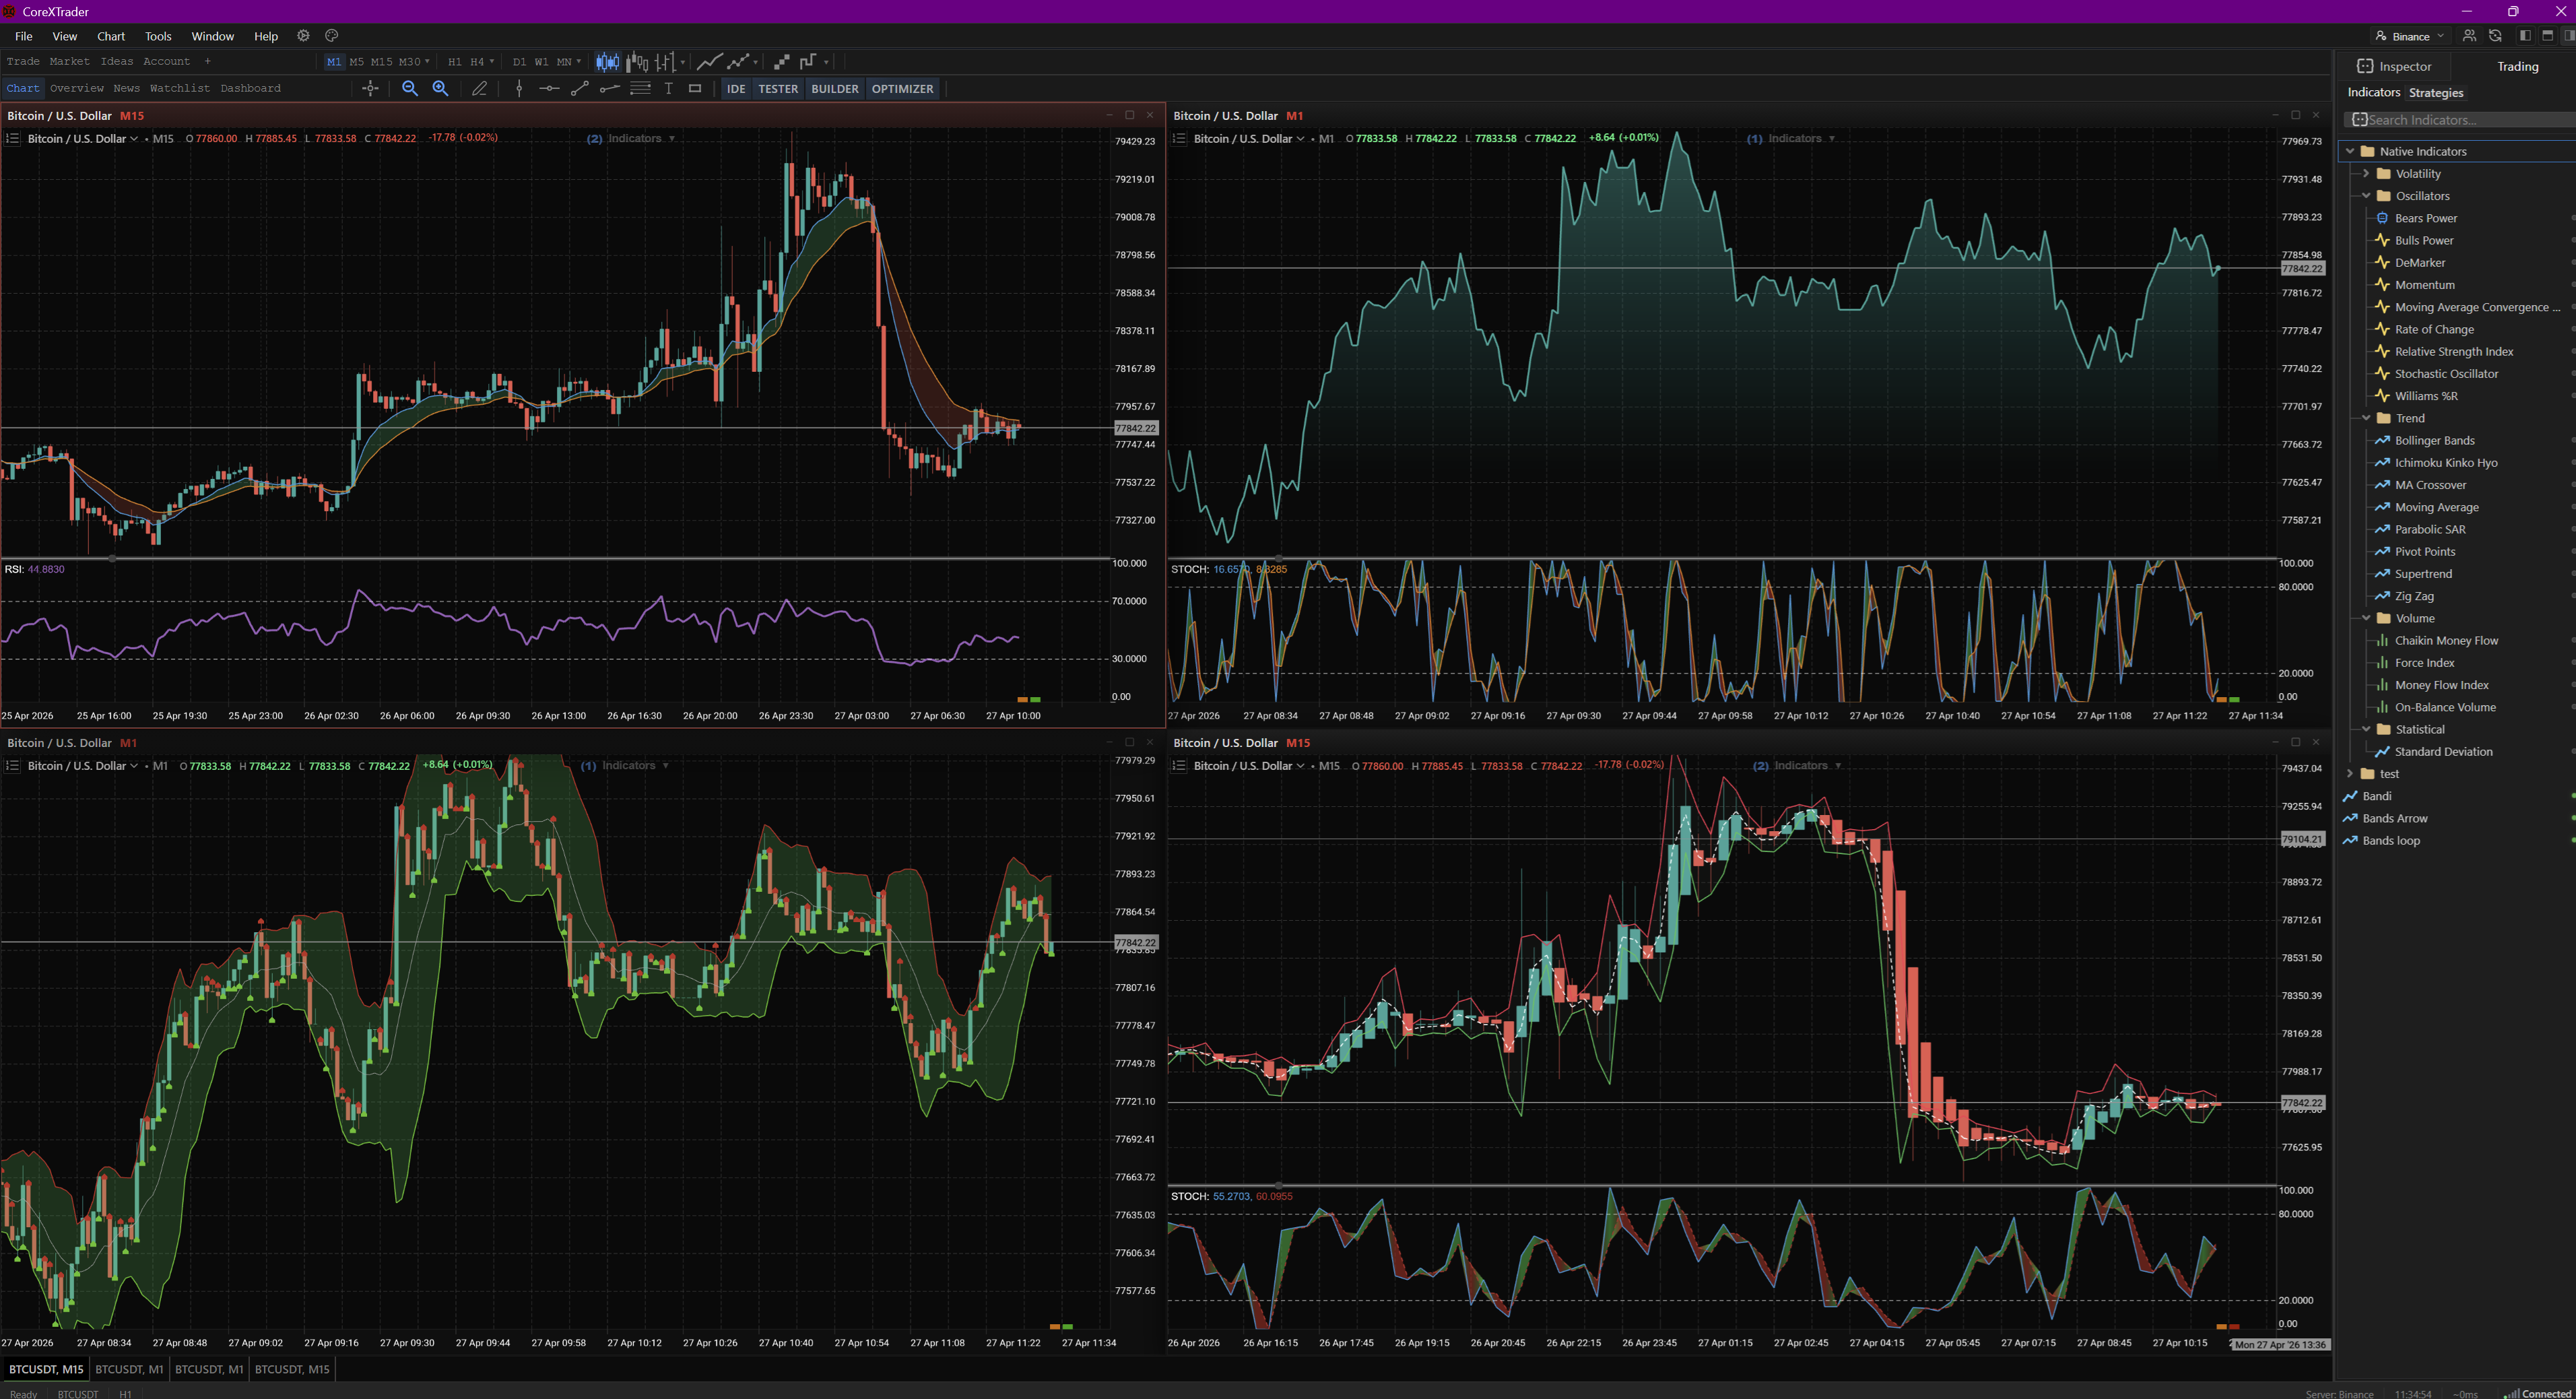Viewport: 2576px width, 1399px height.
Task: Select the Bollinger Bands indicator
Action: [x=2434, y=441]
